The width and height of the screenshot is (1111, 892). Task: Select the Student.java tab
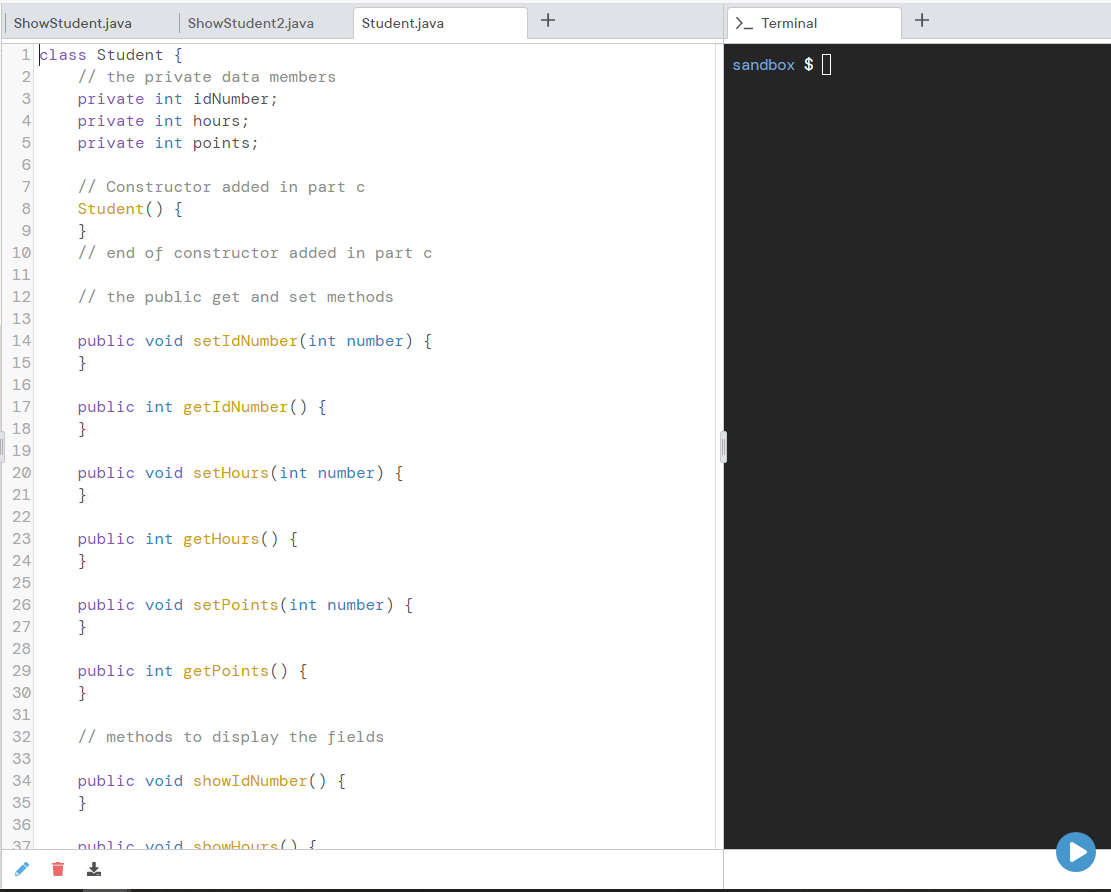402,23
